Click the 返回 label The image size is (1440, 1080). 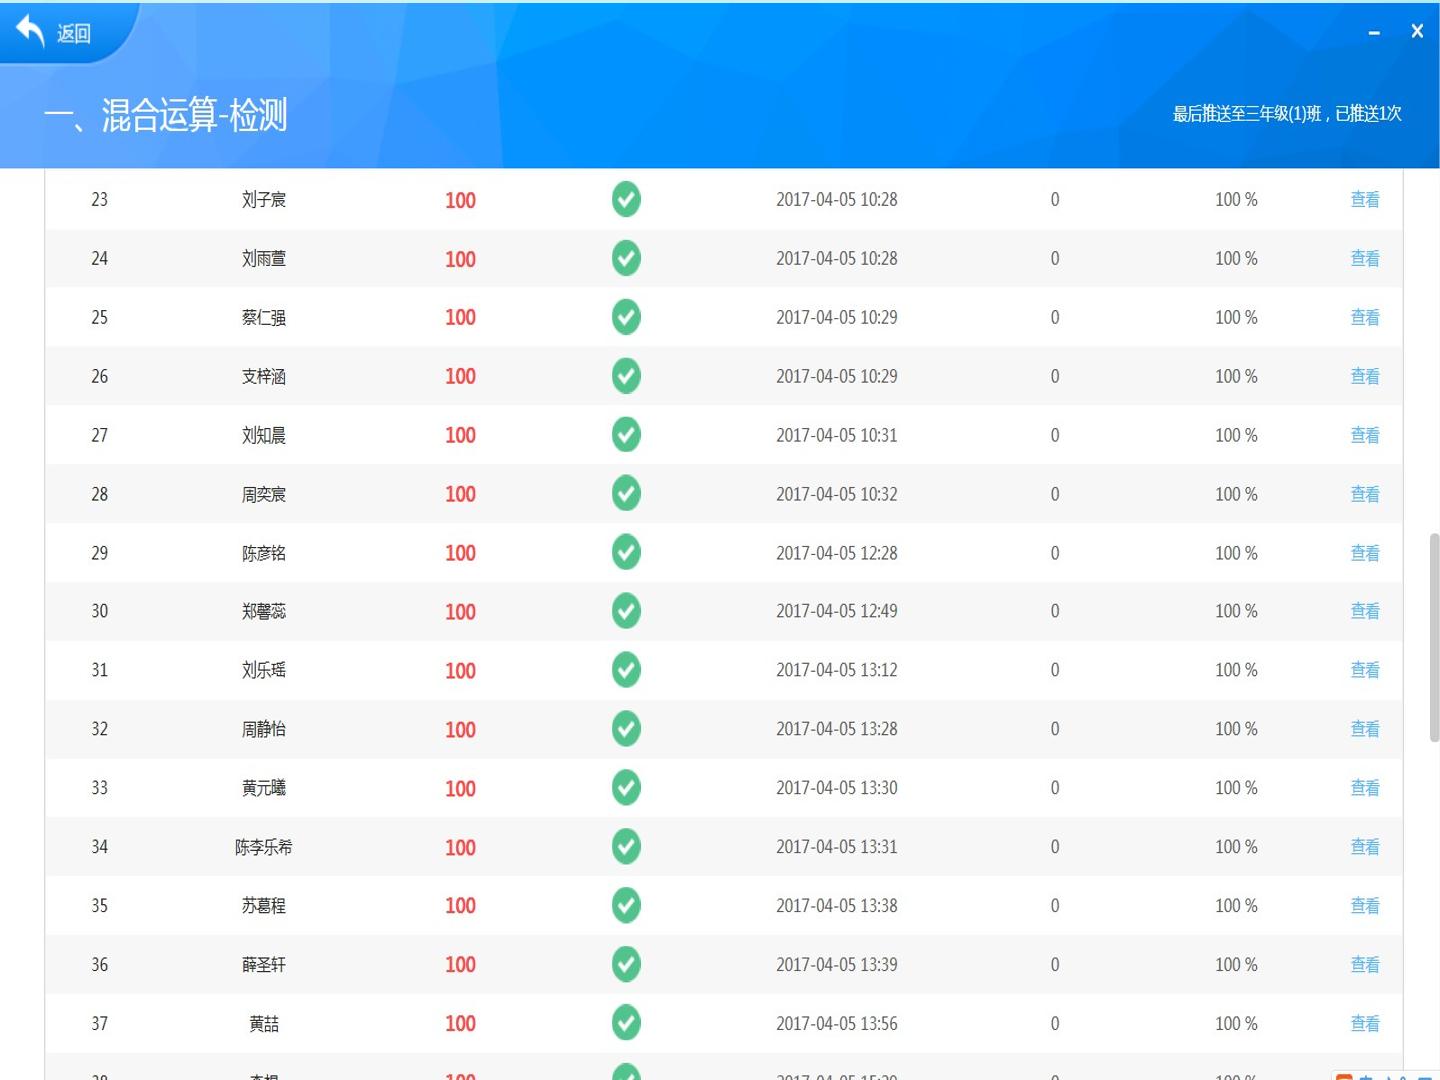74,34
